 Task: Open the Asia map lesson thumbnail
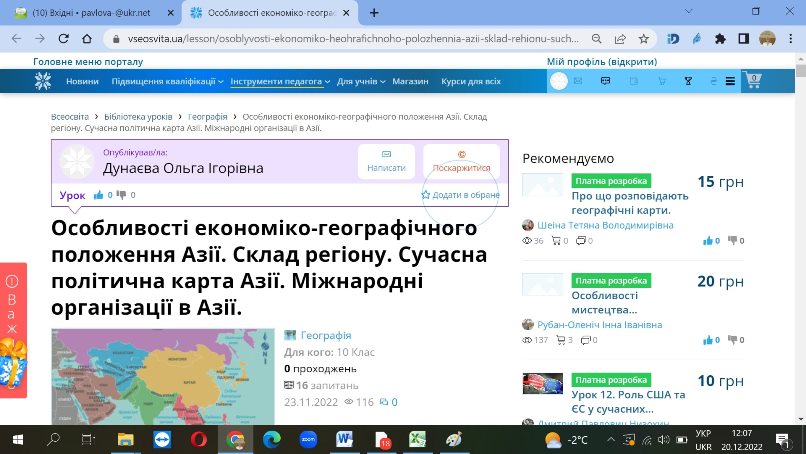pos(163,376)
